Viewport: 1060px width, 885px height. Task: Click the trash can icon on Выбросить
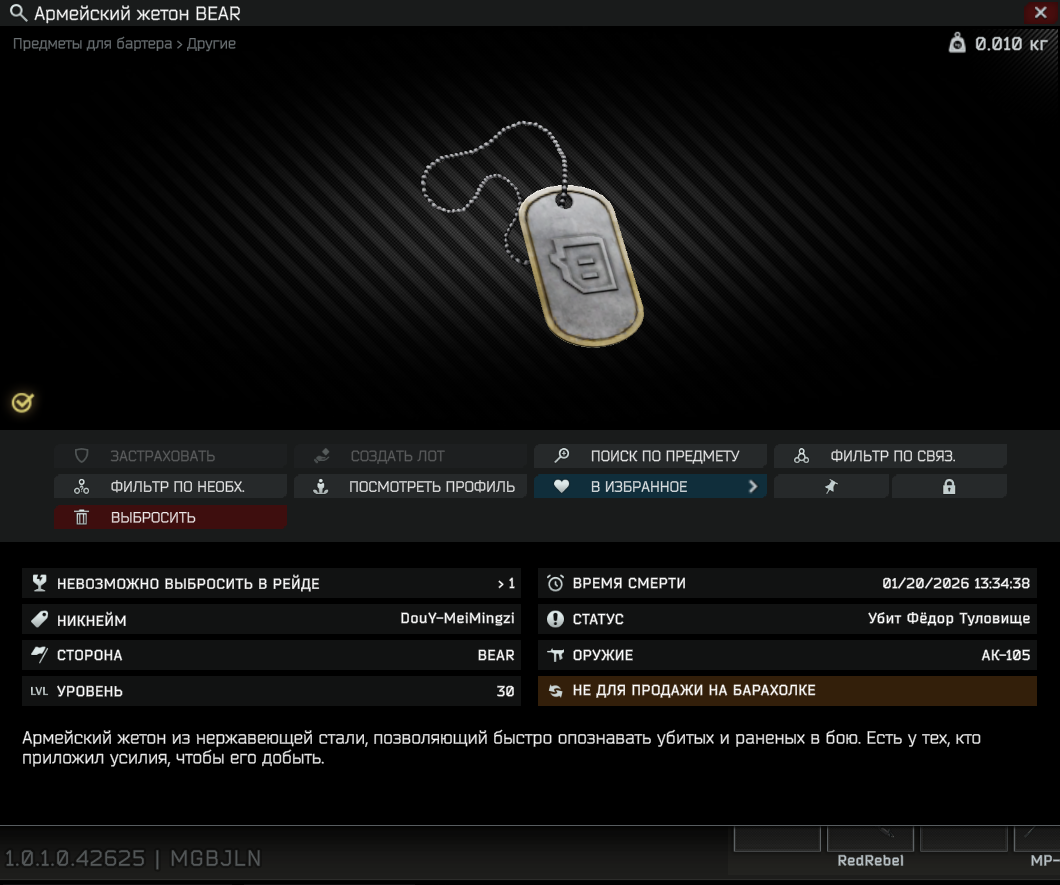[81, 517]
